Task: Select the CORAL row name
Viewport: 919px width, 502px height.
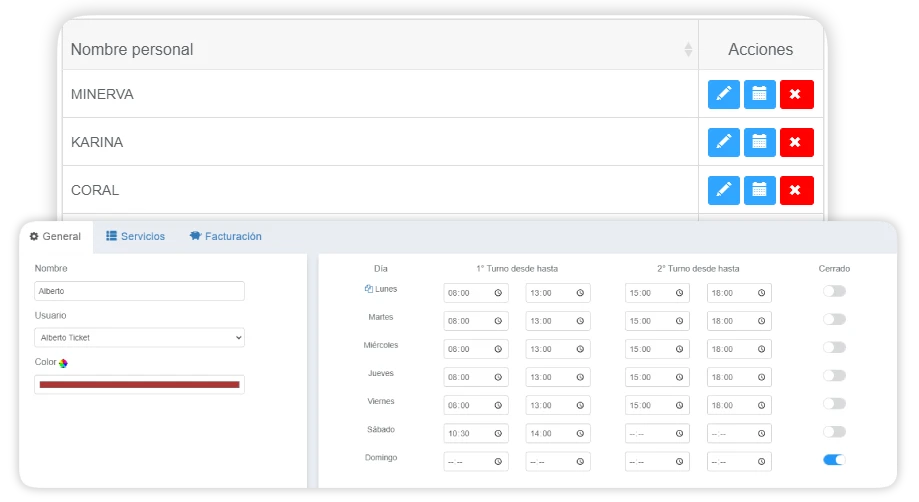Action: click(x=95, y=190)
